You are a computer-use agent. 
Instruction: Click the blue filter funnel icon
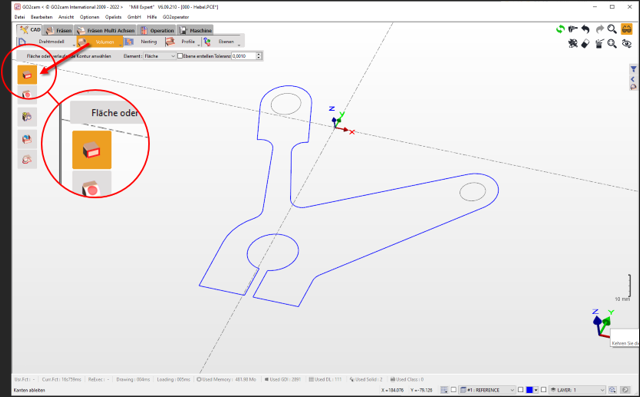633,69
